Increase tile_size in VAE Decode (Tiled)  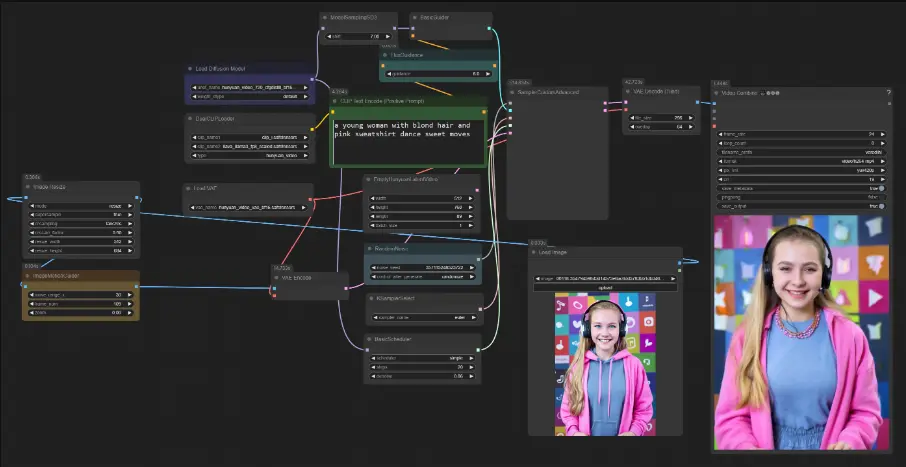pyautogui.click(x=689, y=117)
